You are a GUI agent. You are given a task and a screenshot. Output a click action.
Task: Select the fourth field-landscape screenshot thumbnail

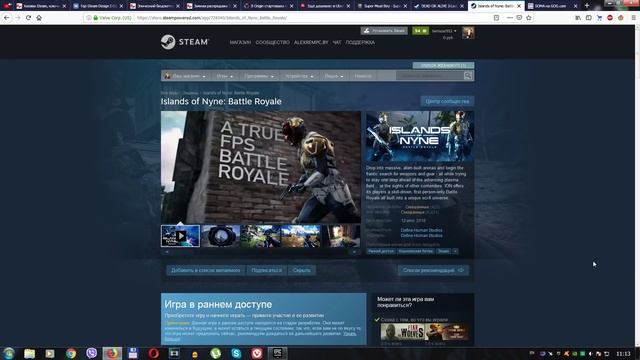click(x=300, y=236)
